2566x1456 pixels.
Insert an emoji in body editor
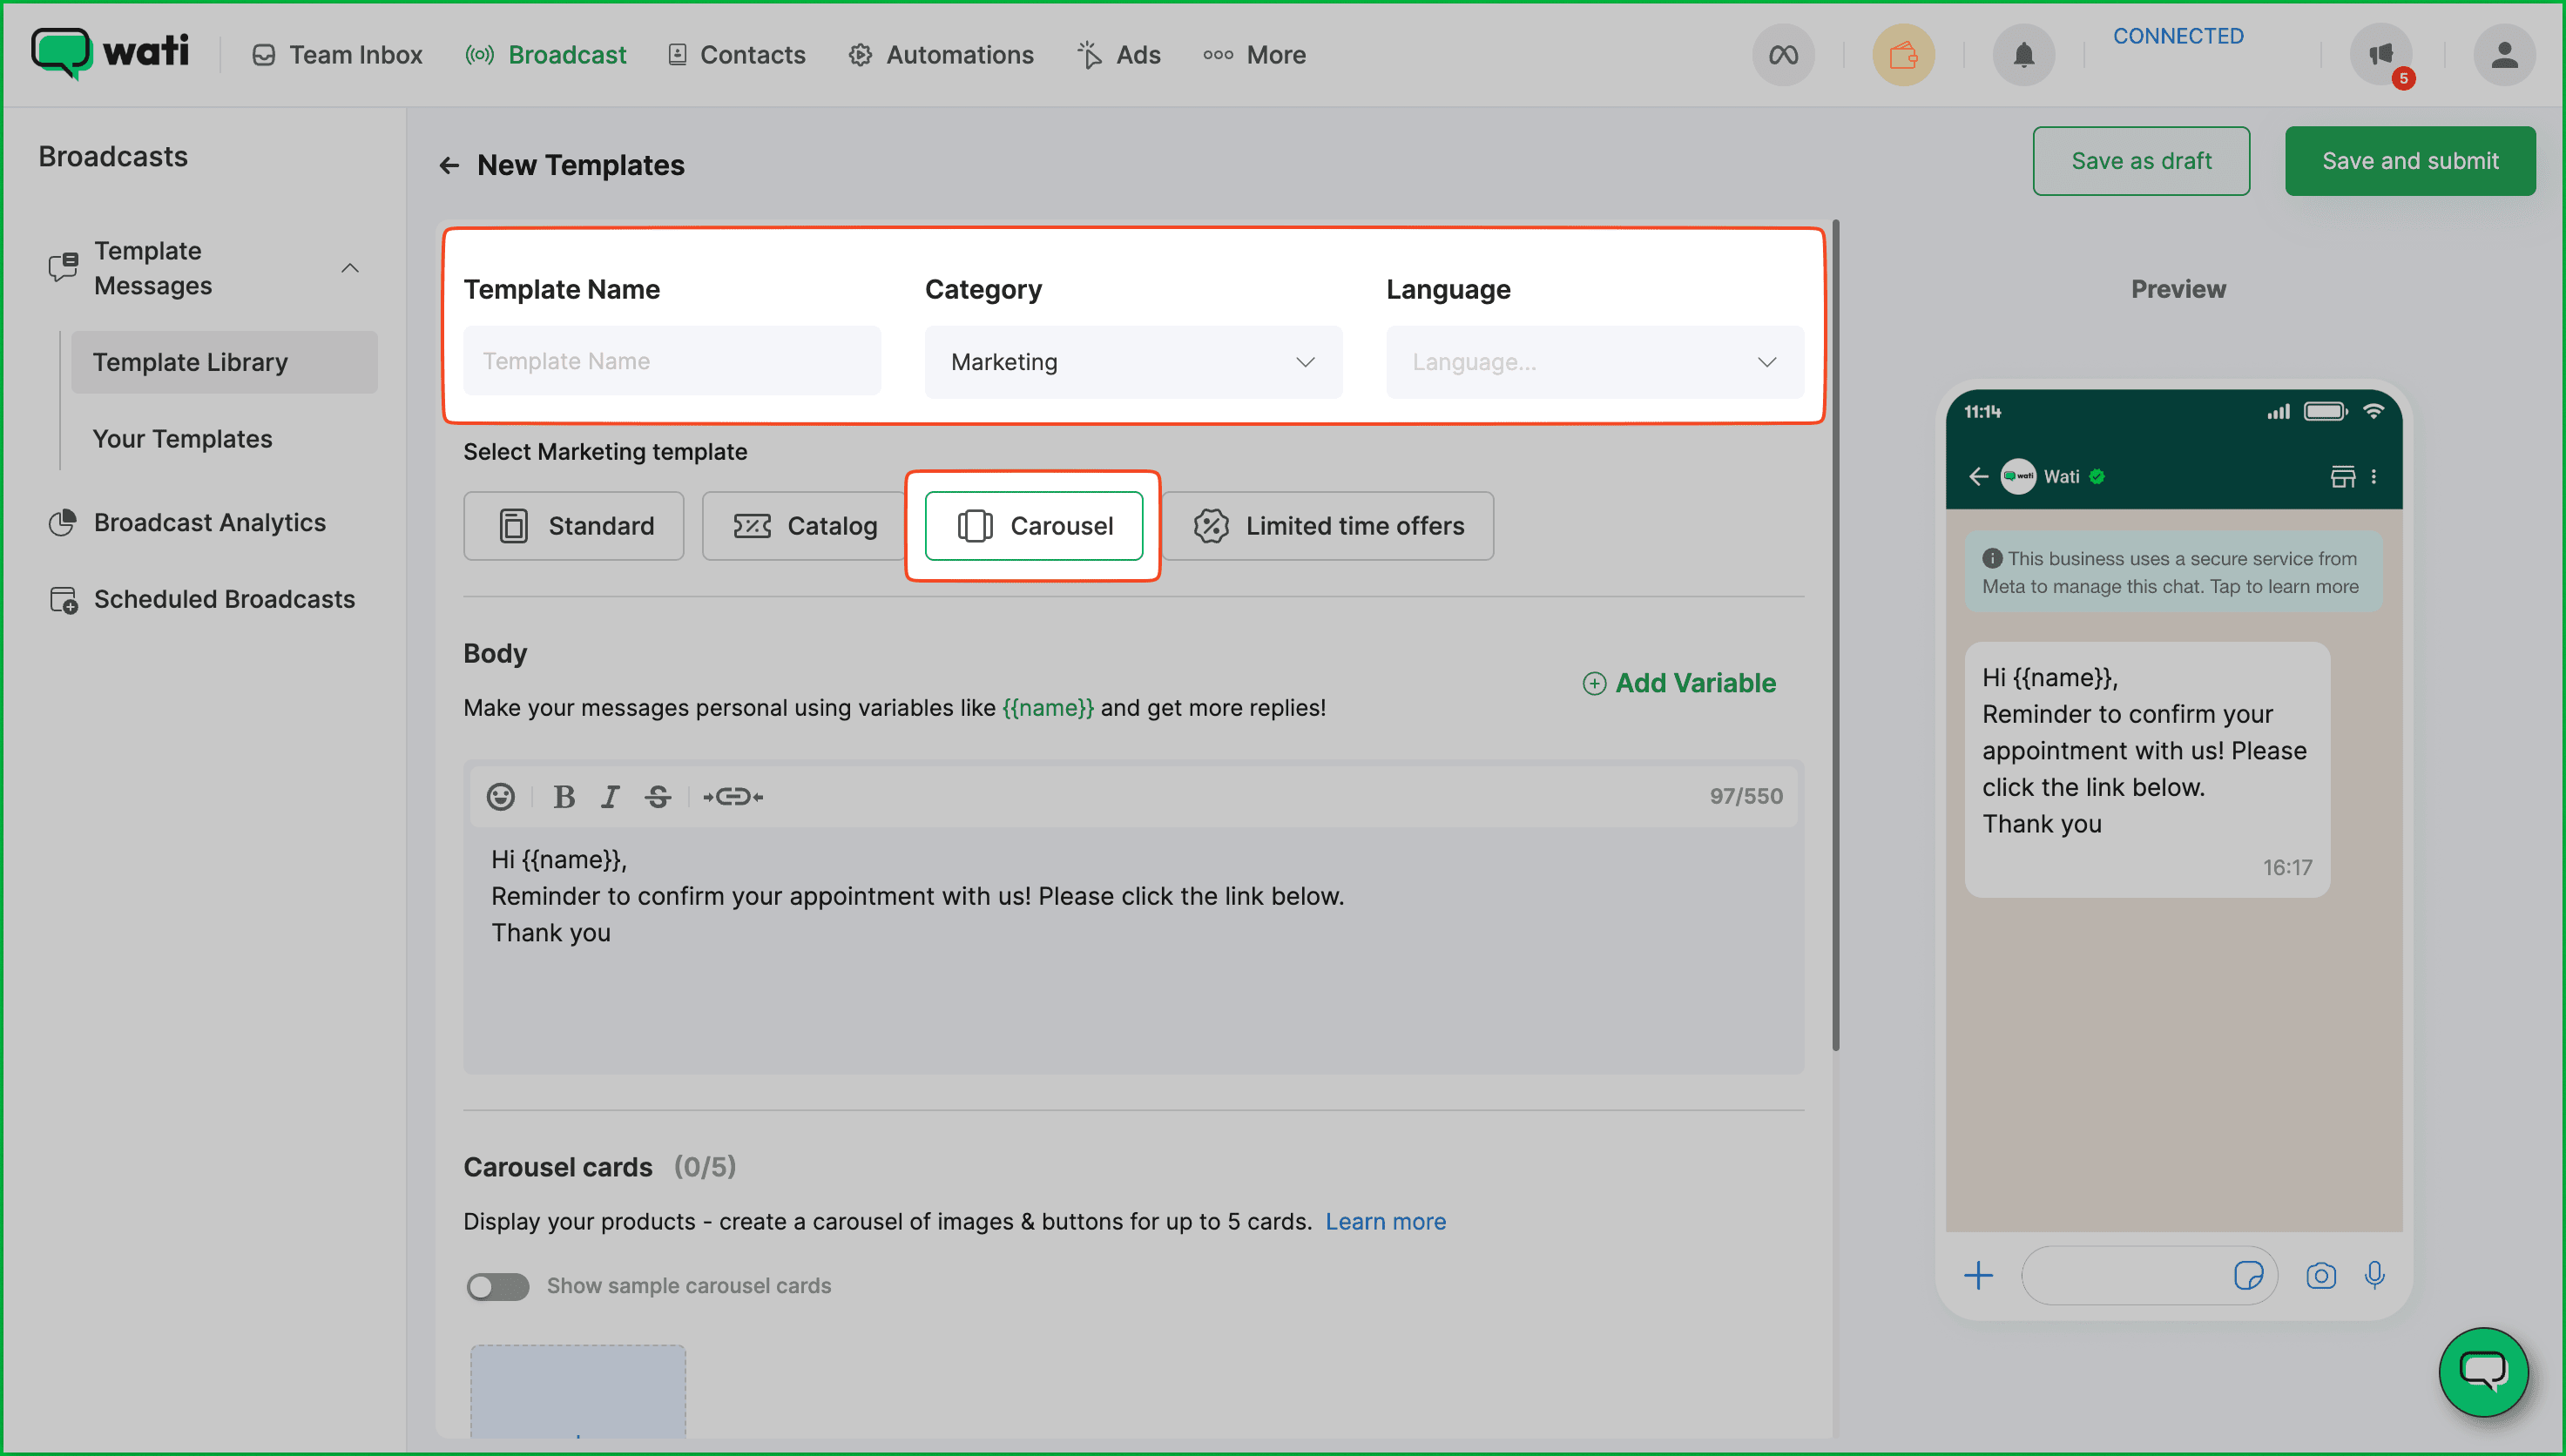[x=500, y=796]
